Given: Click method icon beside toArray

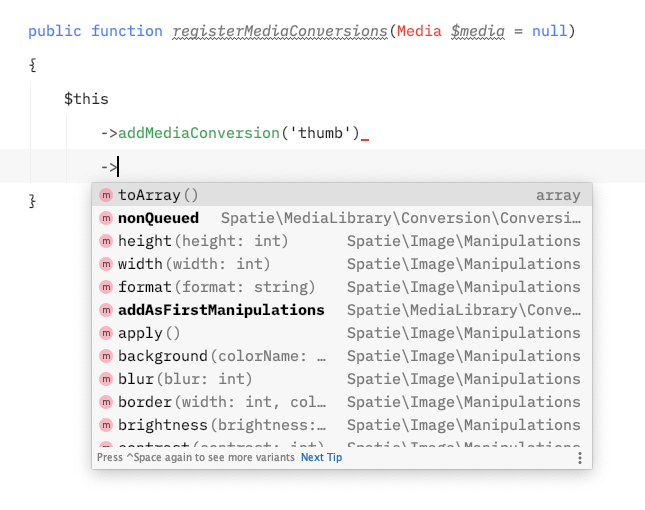Looking at the screenshot, I should (106, 195).
